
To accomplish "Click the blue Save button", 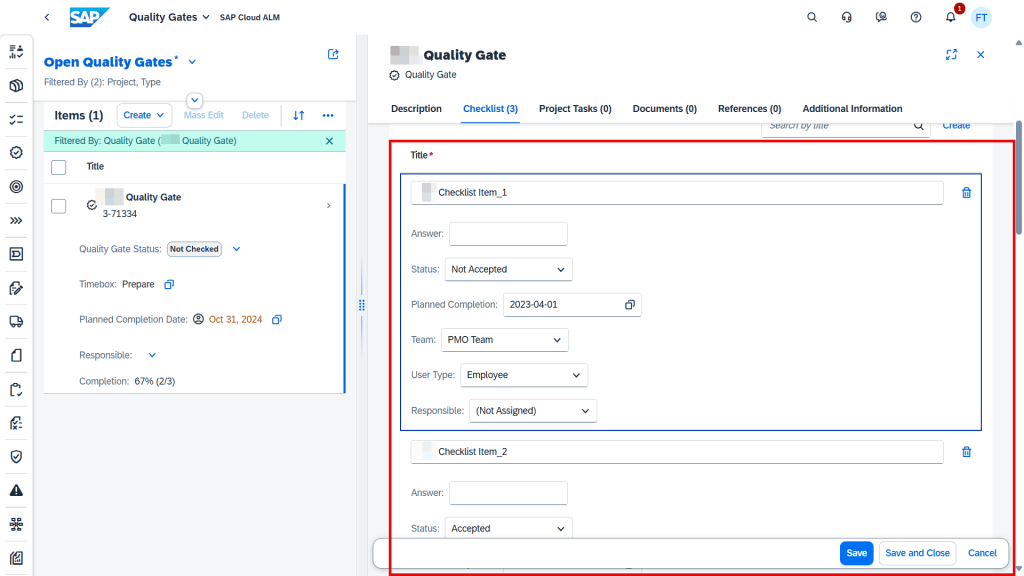I will click(x=856, y=553).
